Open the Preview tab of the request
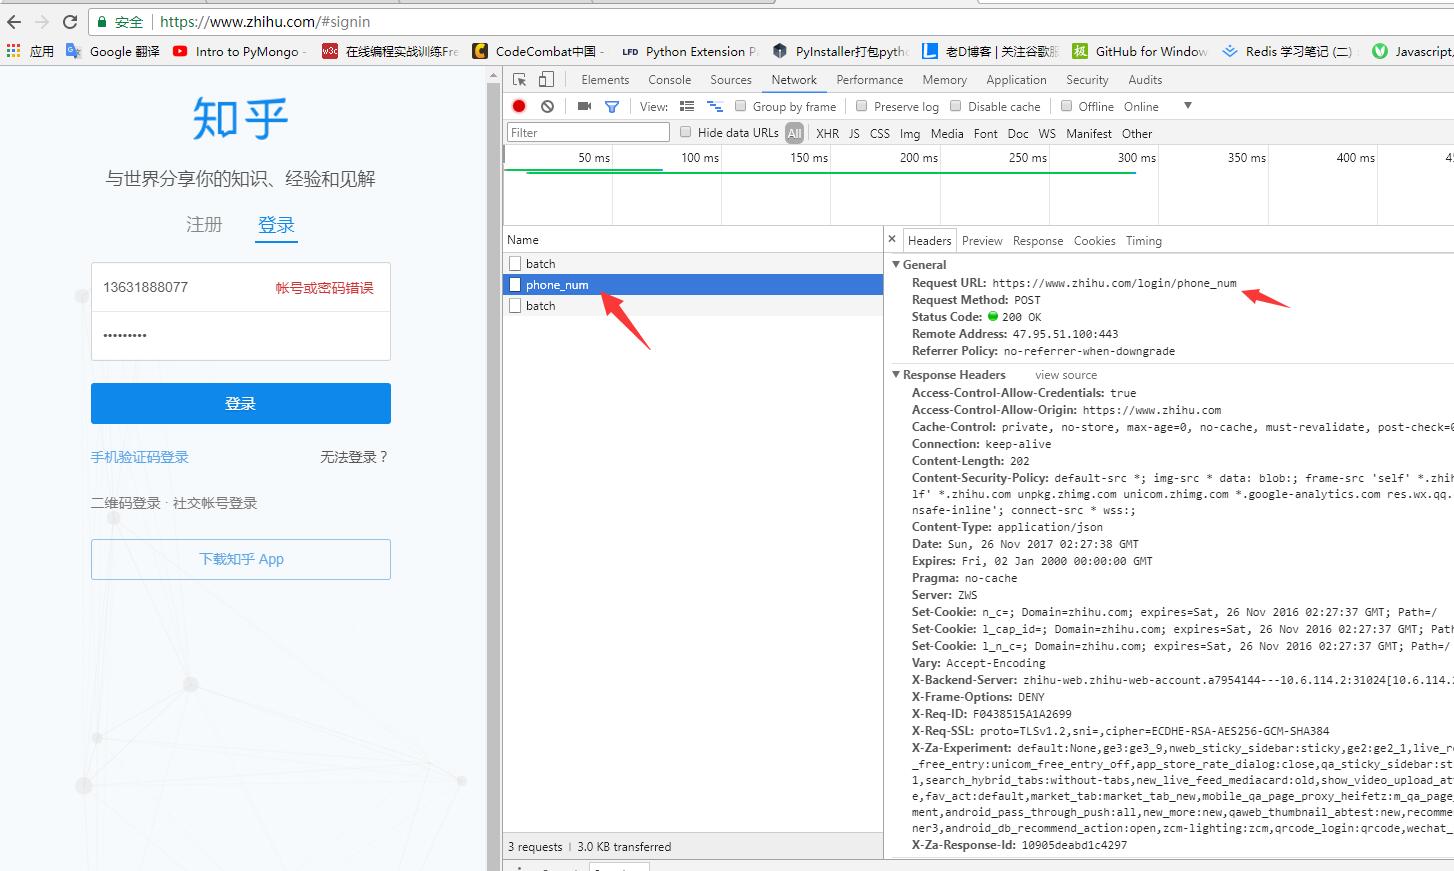Screen dimensions: 1454x871 [981, 241]
